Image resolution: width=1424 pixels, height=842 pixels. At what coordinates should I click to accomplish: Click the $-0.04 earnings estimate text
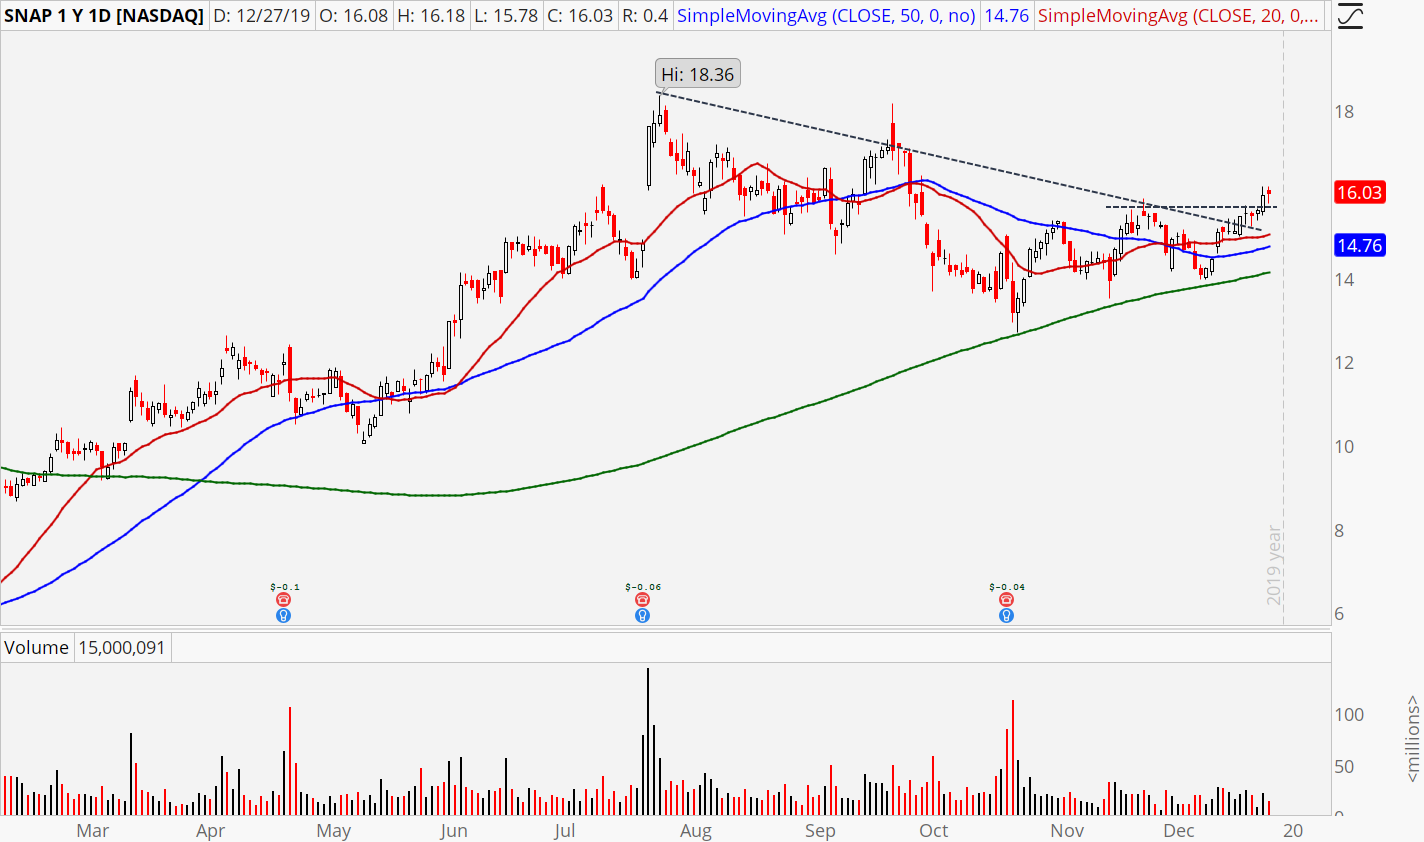pos(1007,587)
